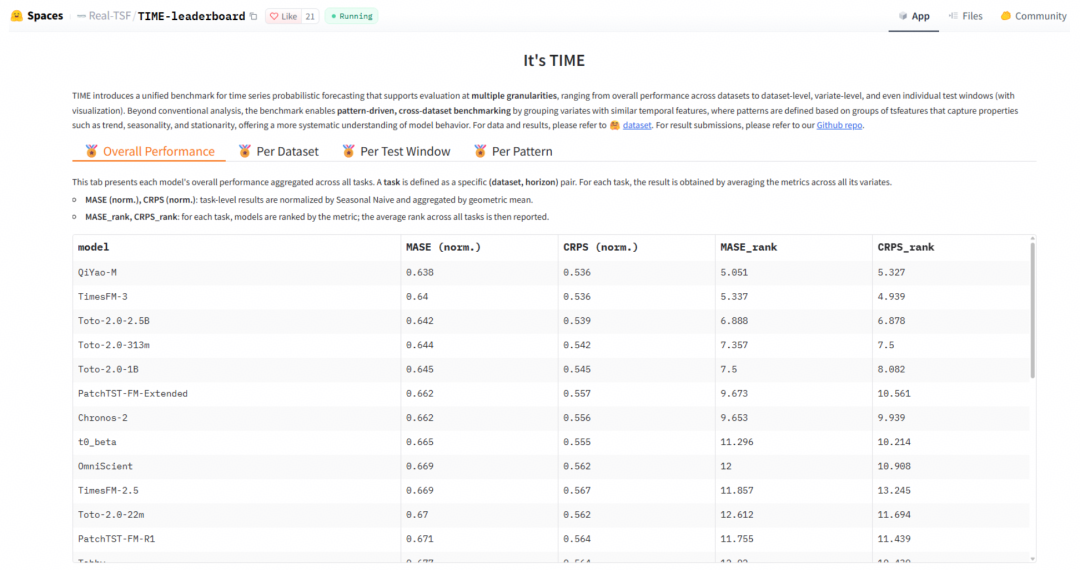This screenshot has height=570, width=1080.
Task: Follow the dataset hyperlink
Action: pyautogui.click(x=636, y=125)
